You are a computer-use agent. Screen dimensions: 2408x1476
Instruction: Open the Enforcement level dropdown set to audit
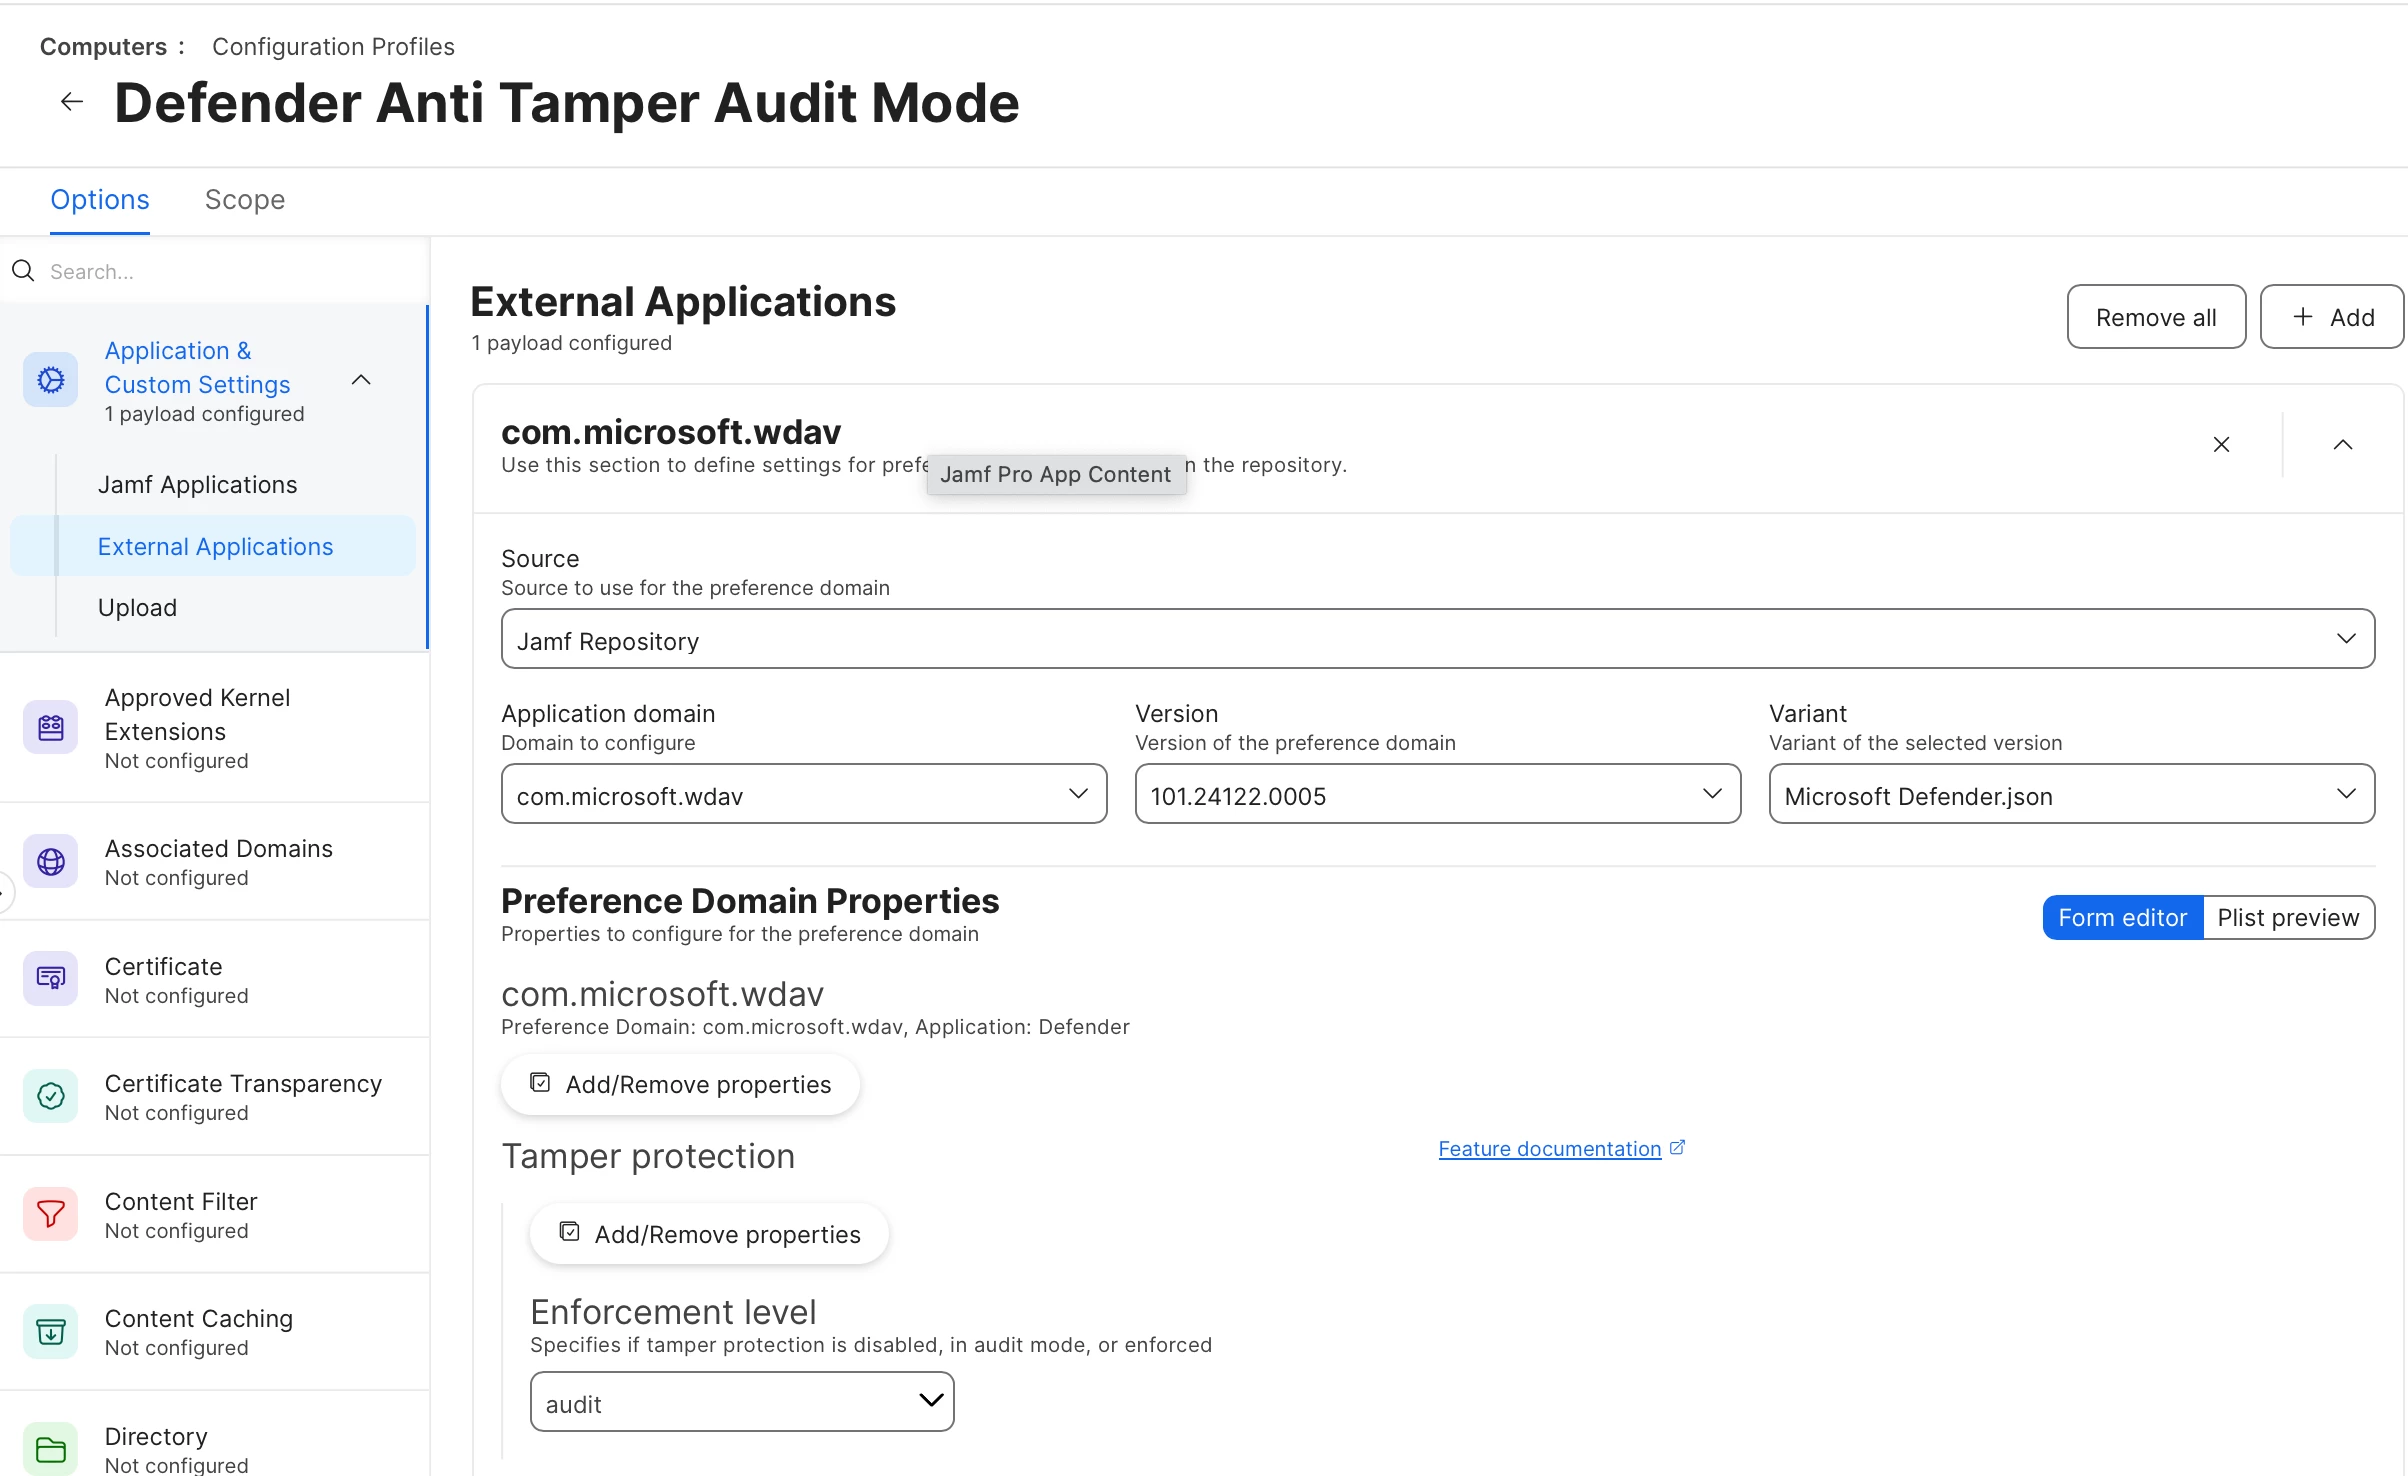pyautogui.click(x=742, y=1402)
